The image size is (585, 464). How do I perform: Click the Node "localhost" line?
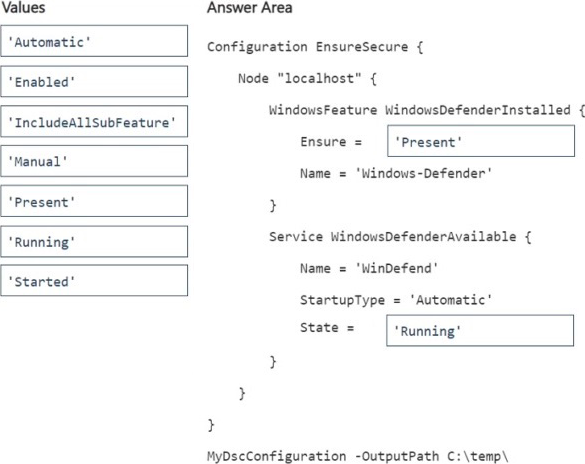pyautogui.click(x=307, y=78)
